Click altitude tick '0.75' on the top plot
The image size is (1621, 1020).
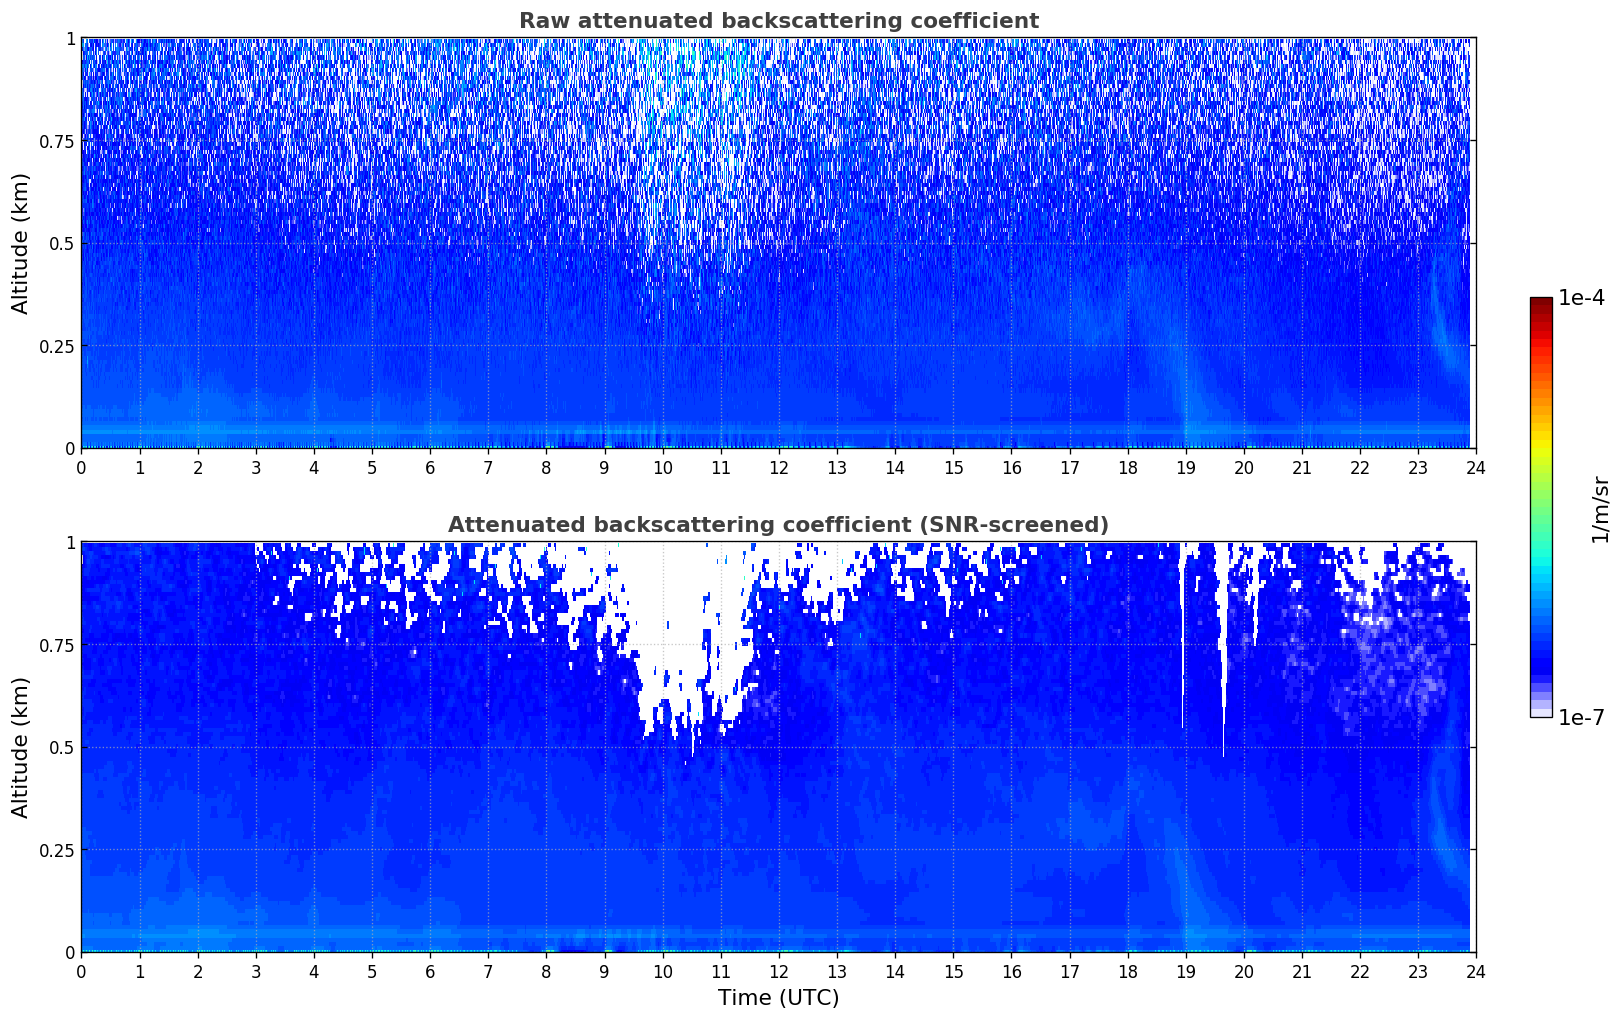57,141
